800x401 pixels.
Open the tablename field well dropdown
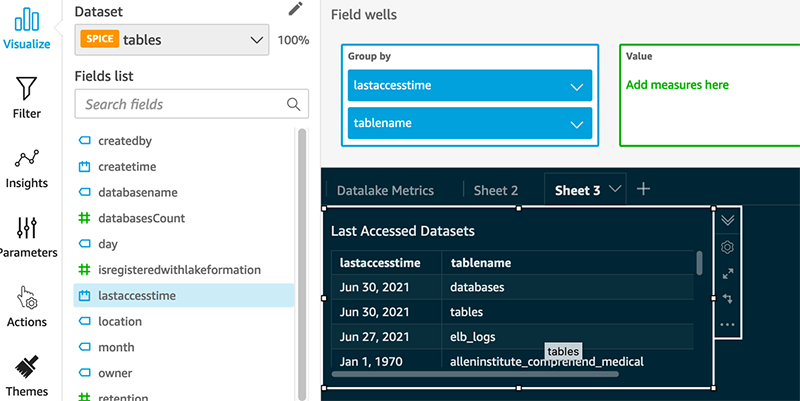pos(576,124)
